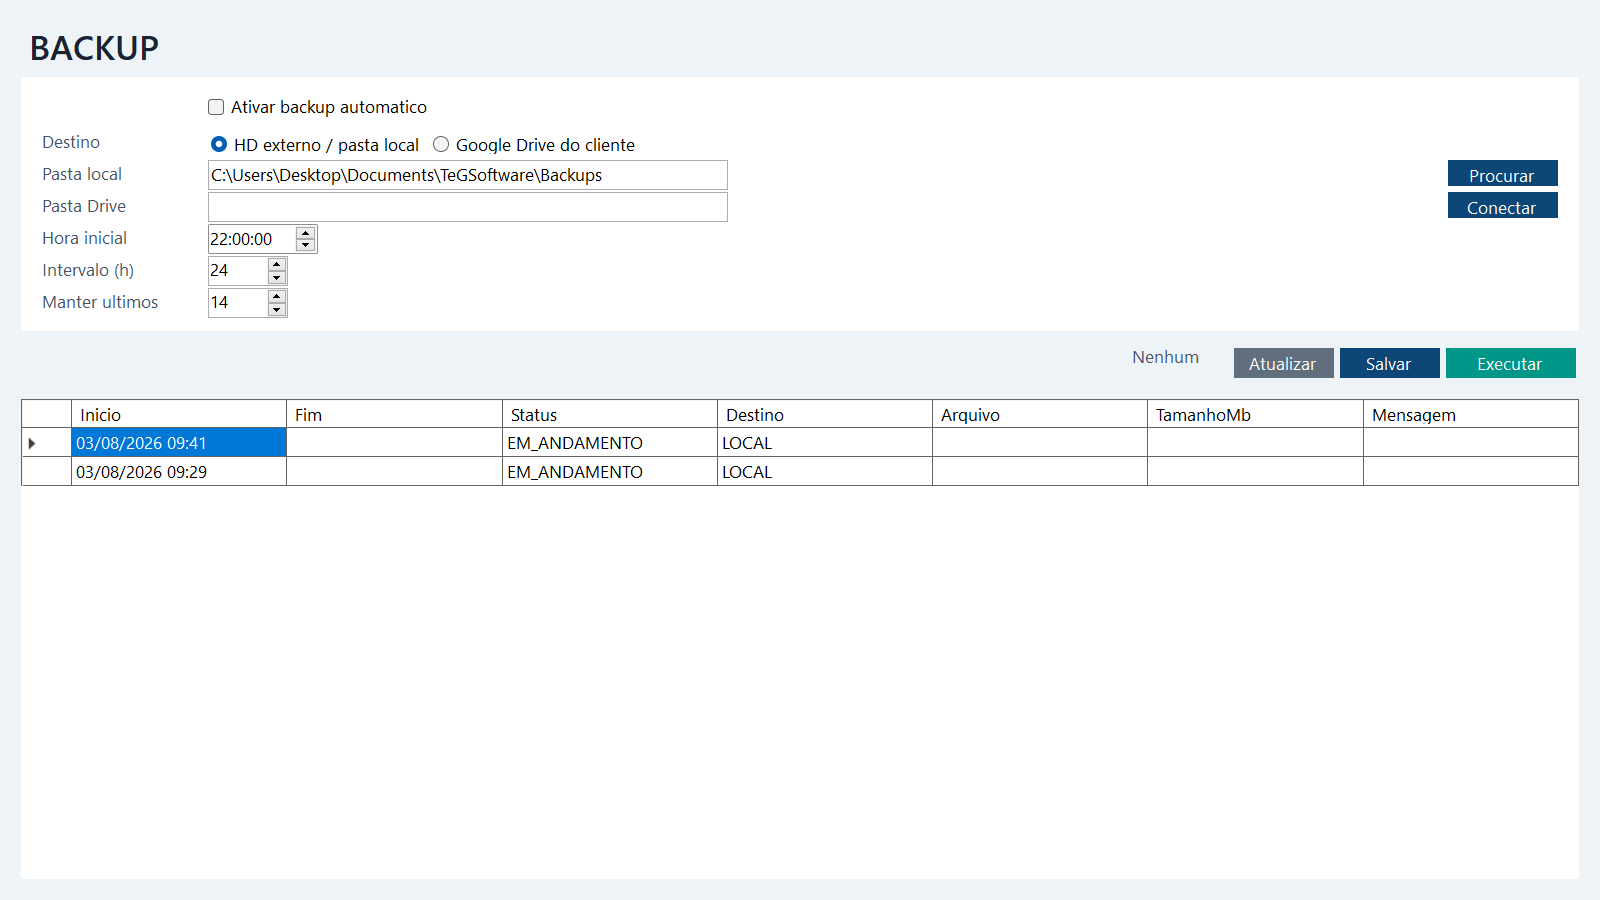Click the empty Pasta Drive field
This screenshot has height=900, width=1600.
coord(467,207)
